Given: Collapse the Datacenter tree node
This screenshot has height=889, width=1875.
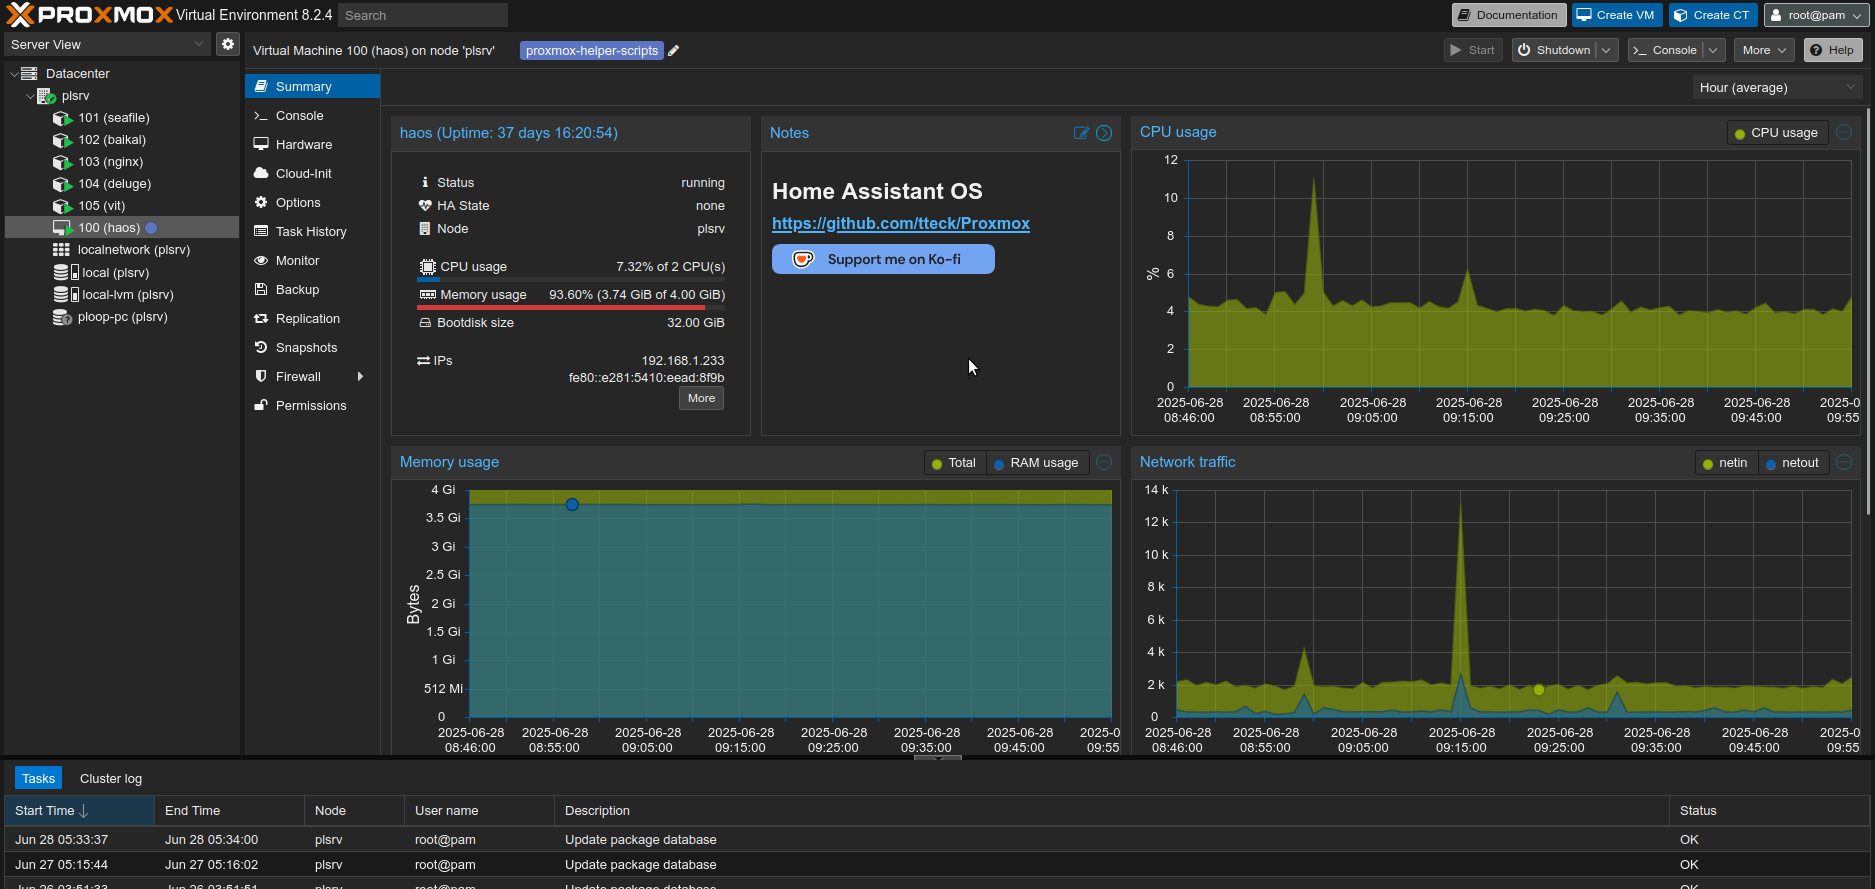Looking at the screenshot, I should [14, 74].
